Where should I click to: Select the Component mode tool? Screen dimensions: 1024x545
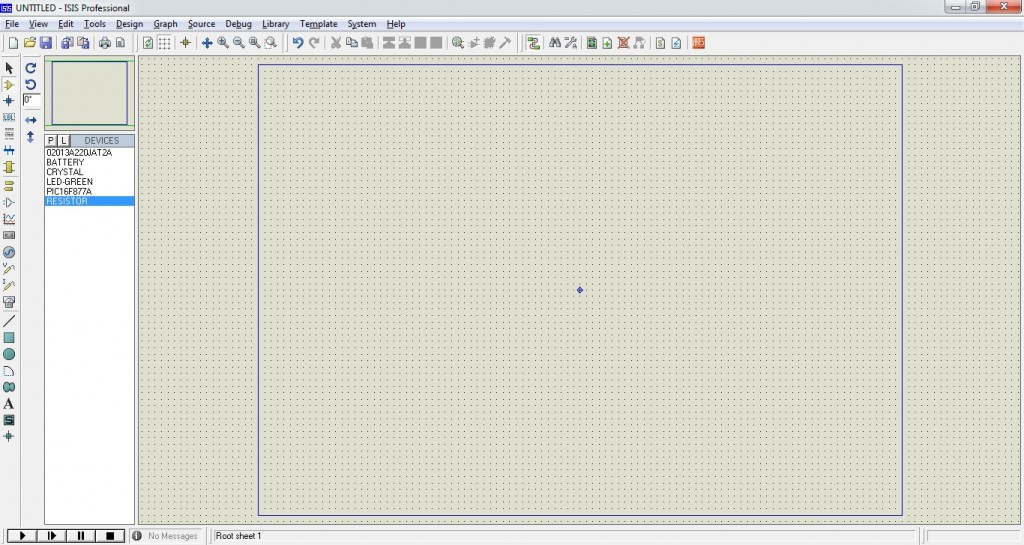[x=9, y=85]
